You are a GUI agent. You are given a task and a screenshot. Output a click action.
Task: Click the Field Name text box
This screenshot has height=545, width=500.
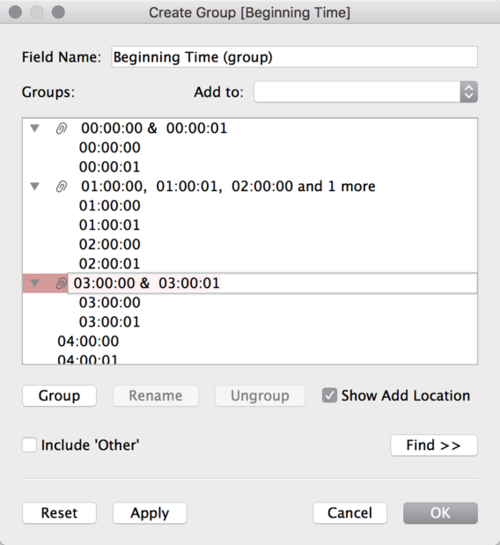point(294,57)
